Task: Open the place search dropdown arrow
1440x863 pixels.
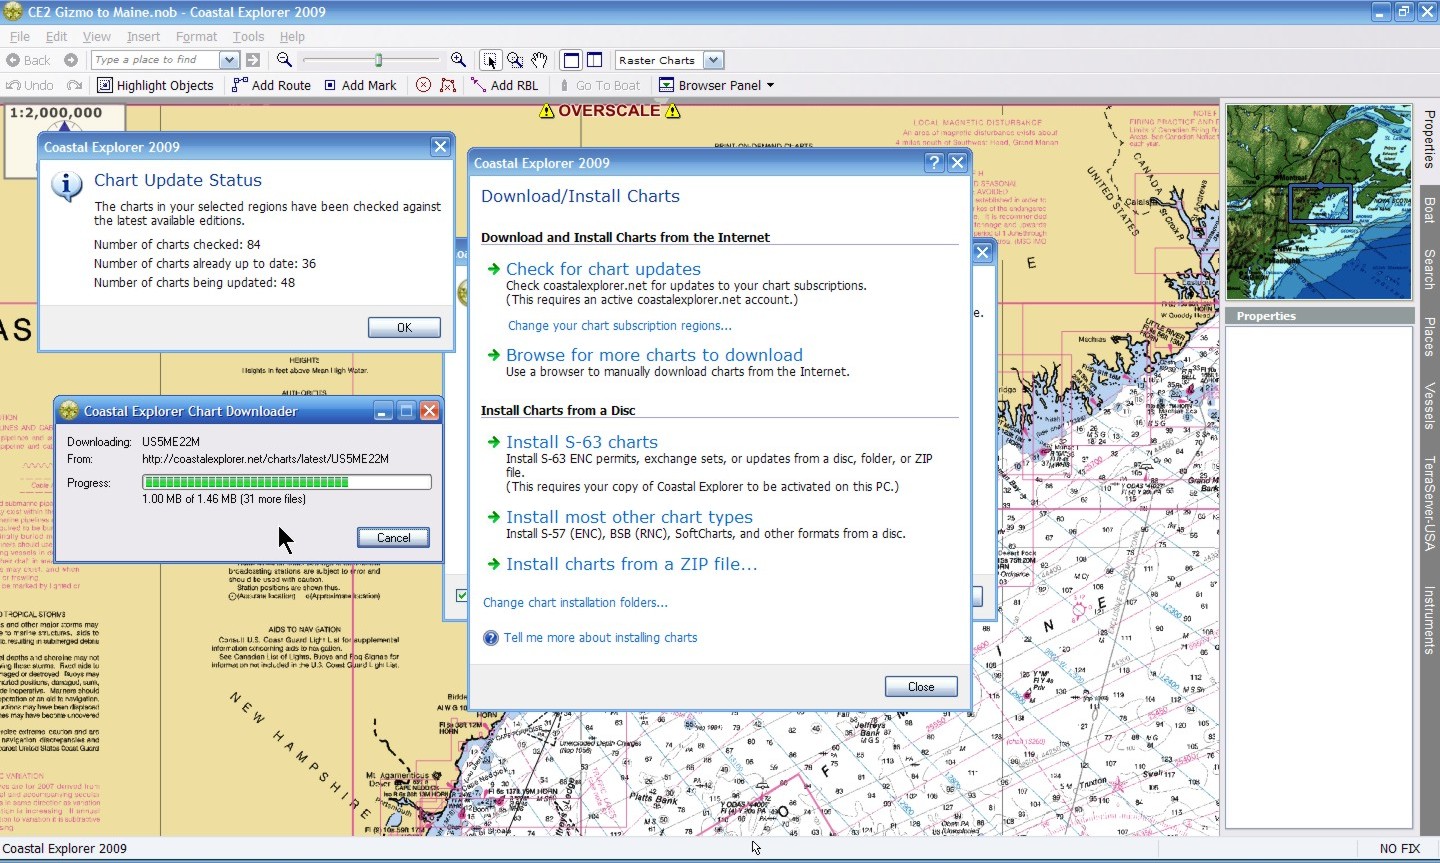Action: click(x=229, y=60)
